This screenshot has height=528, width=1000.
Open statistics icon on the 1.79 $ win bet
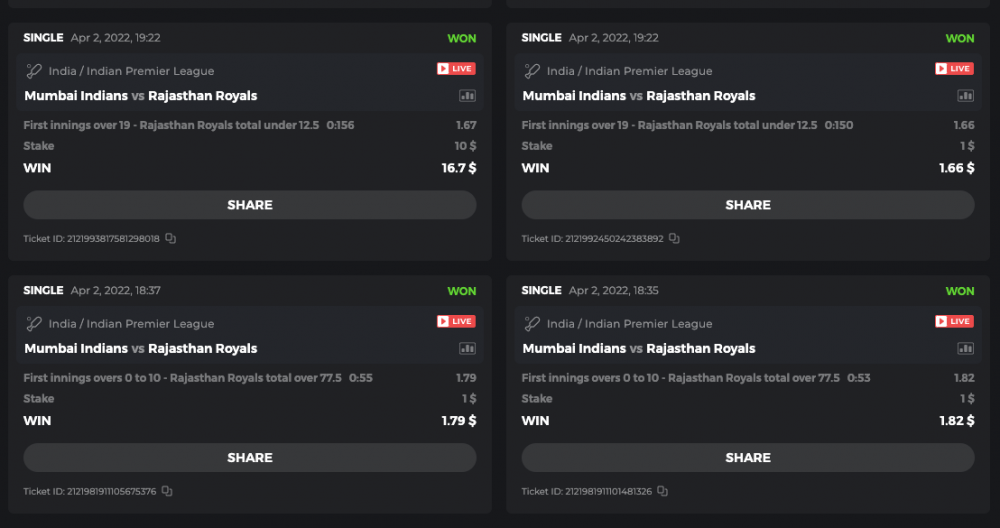(x=467, y=349)
